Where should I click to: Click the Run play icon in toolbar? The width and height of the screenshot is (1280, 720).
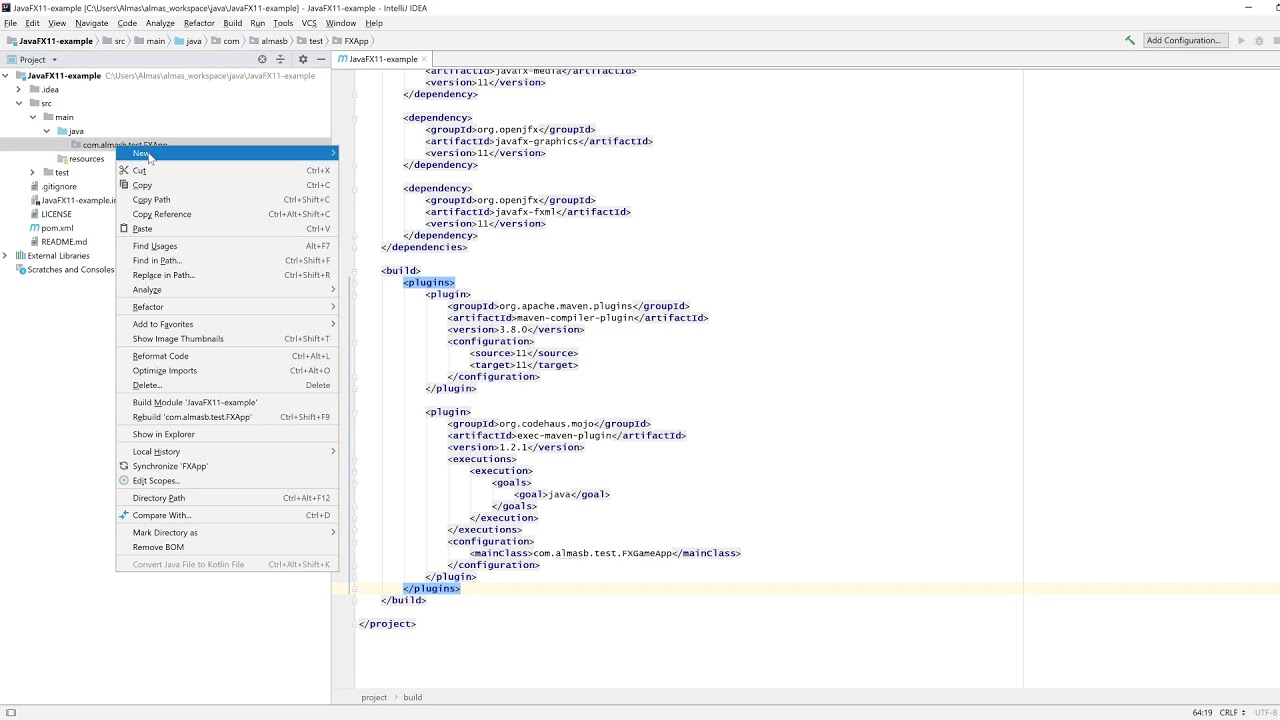(1241, 41)
